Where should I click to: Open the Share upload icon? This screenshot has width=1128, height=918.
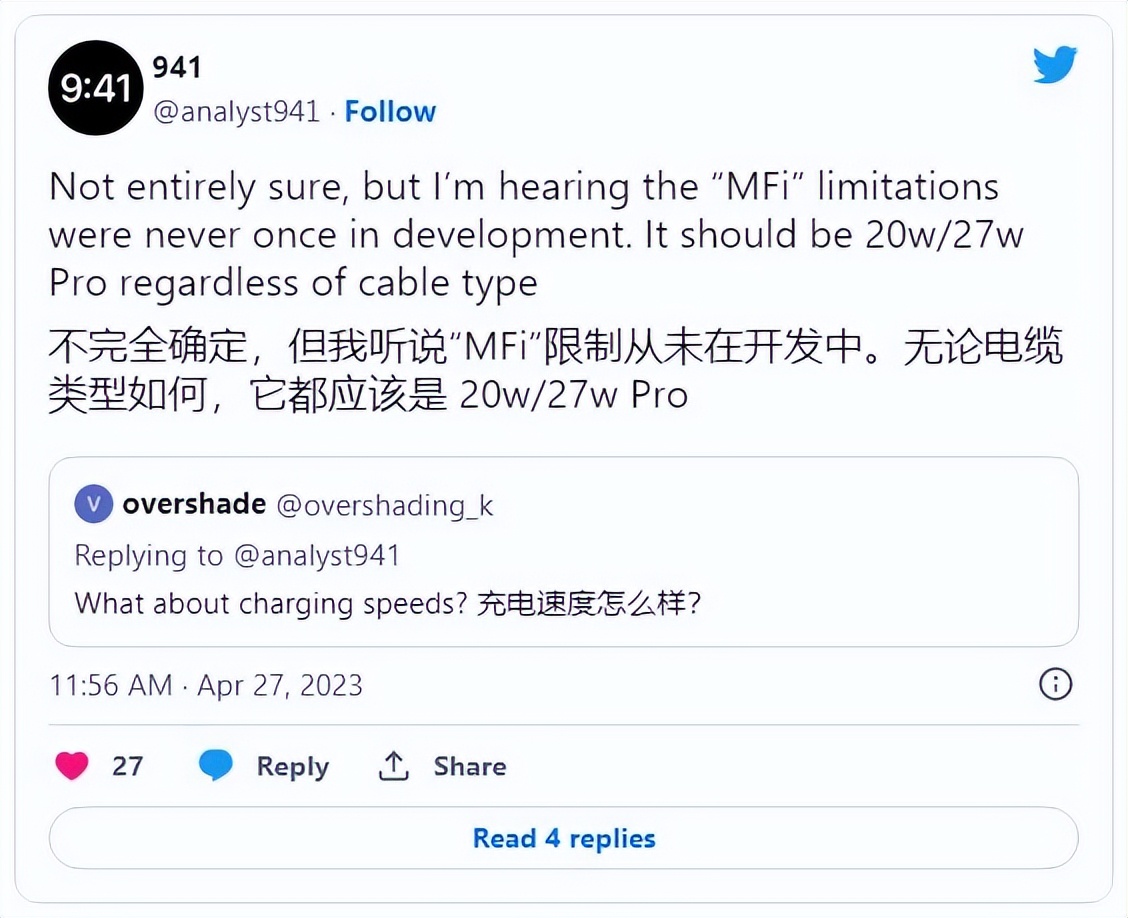(392, 765)
